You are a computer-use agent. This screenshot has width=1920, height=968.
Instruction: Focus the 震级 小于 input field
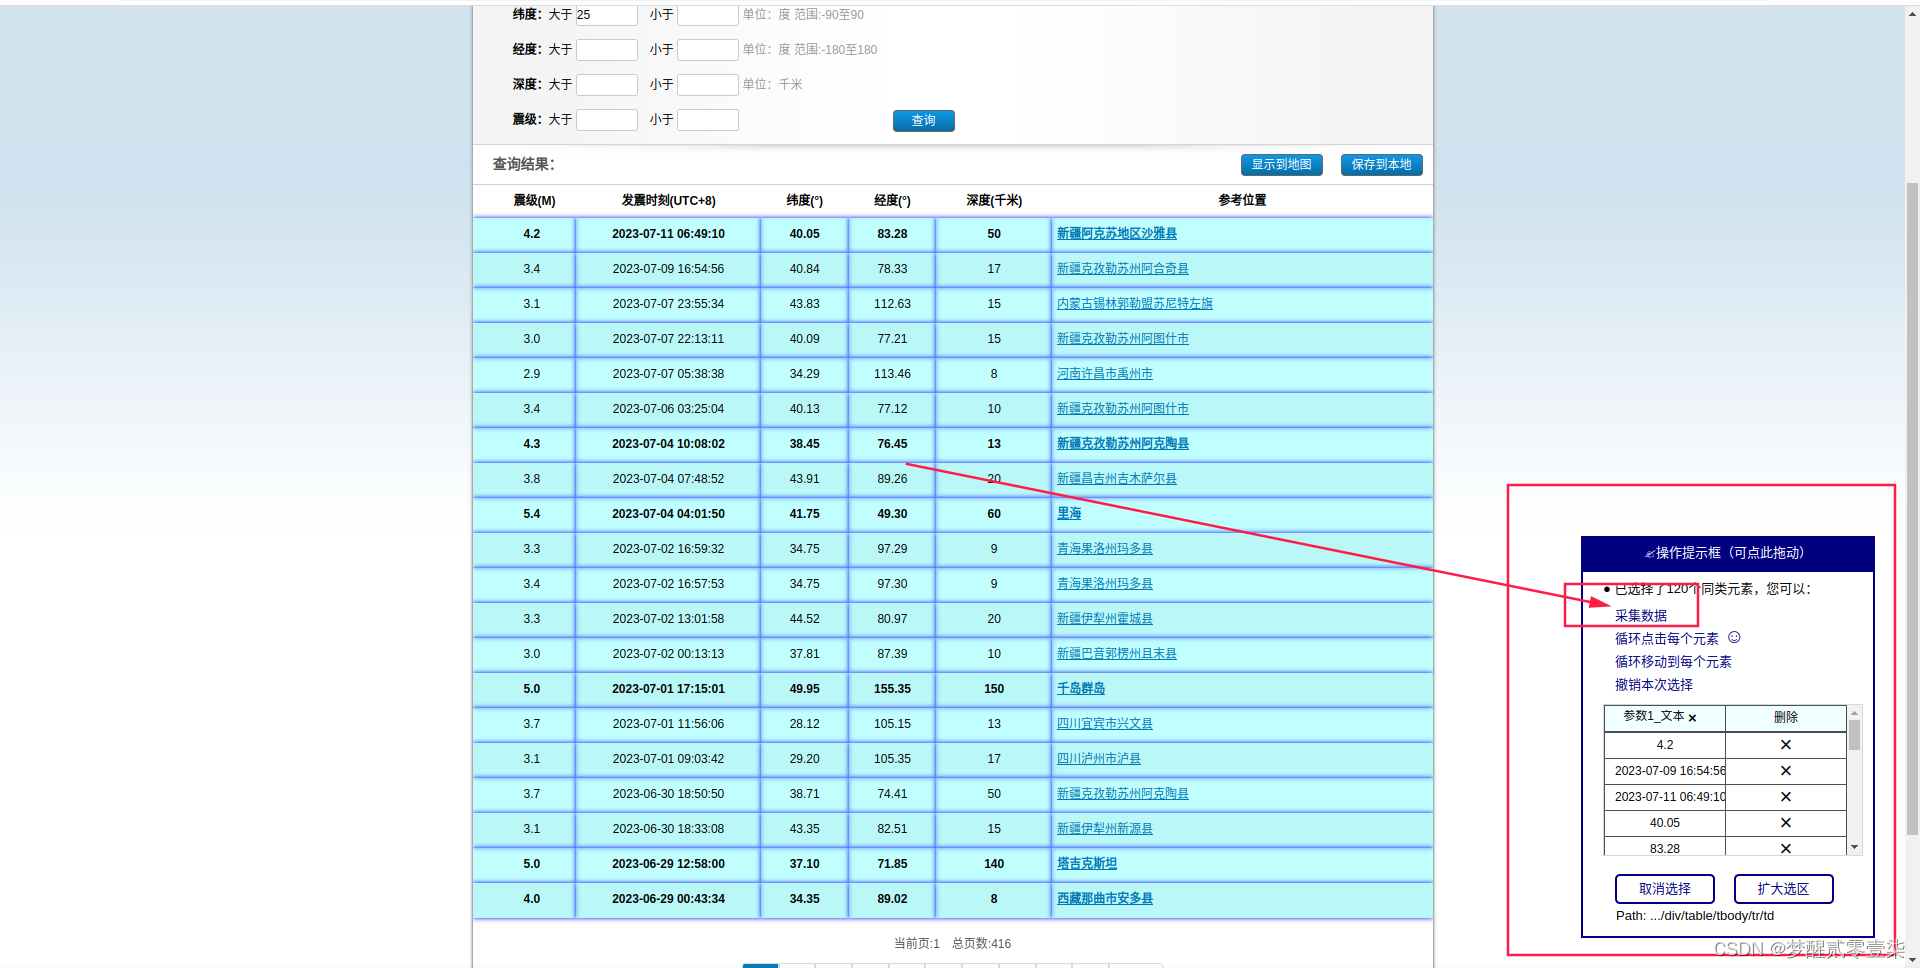pyautogui.click(x=707, y=120)
